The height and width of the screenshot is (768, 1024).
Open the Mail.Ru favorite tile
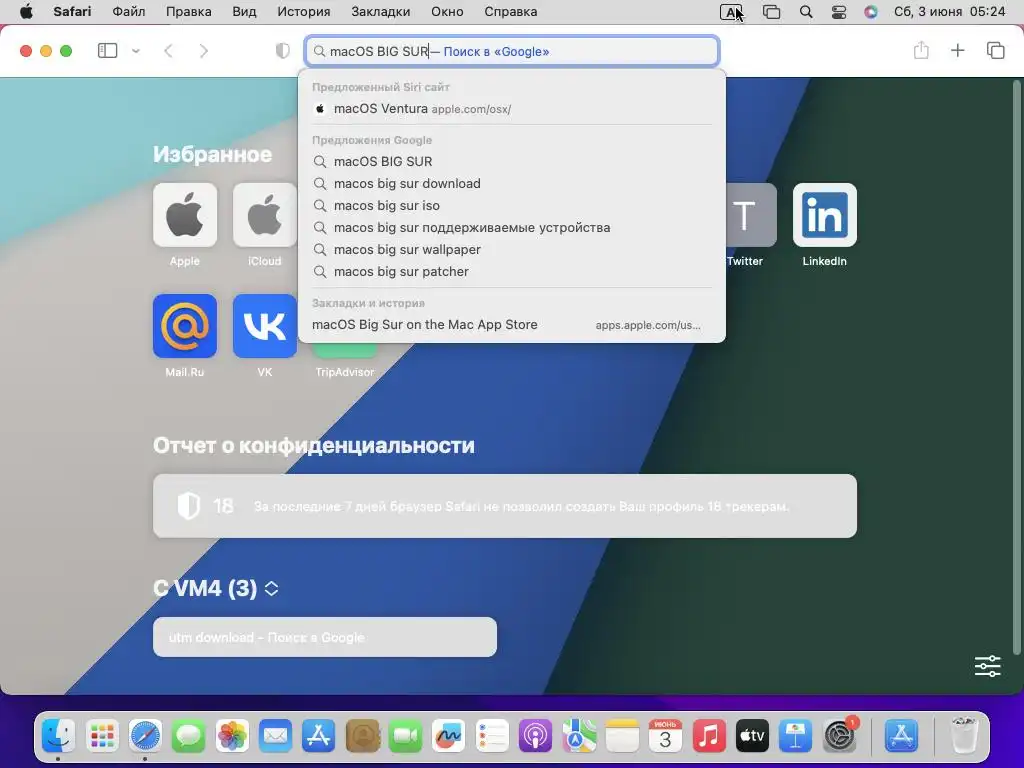[185, 326]
